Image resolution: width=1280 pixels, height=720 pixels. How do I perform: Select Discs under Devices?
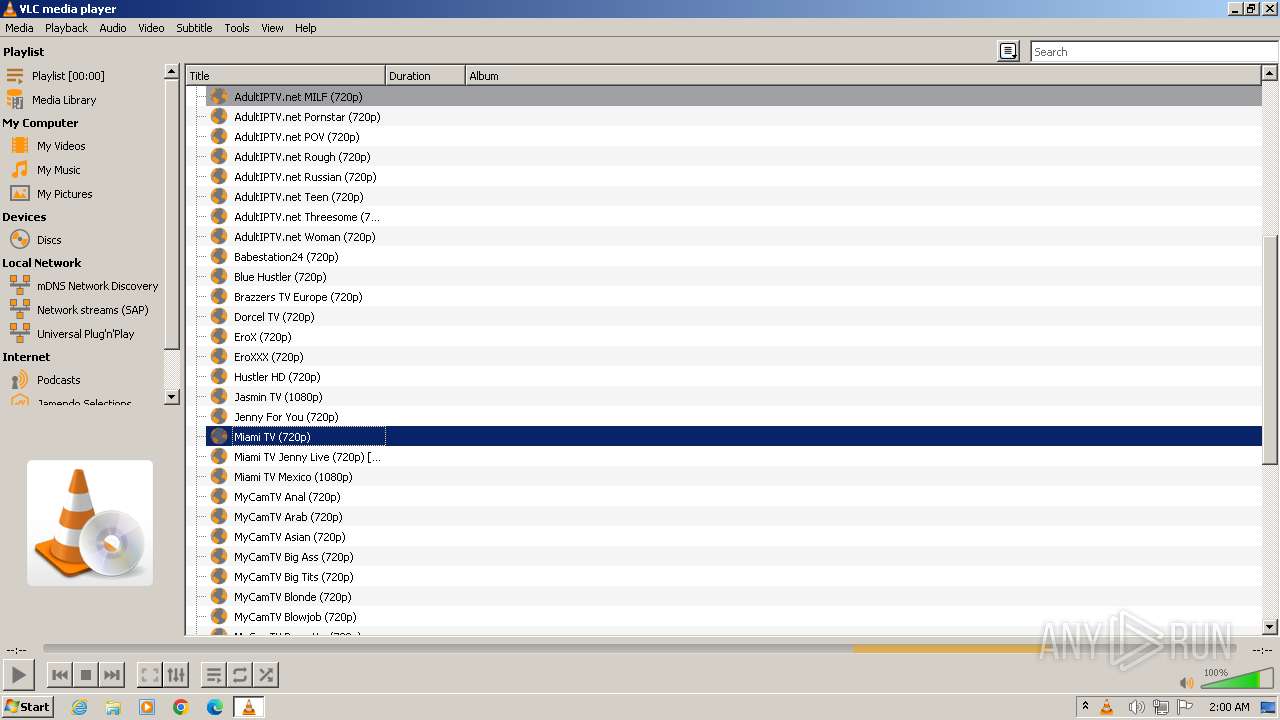[49, 240]
